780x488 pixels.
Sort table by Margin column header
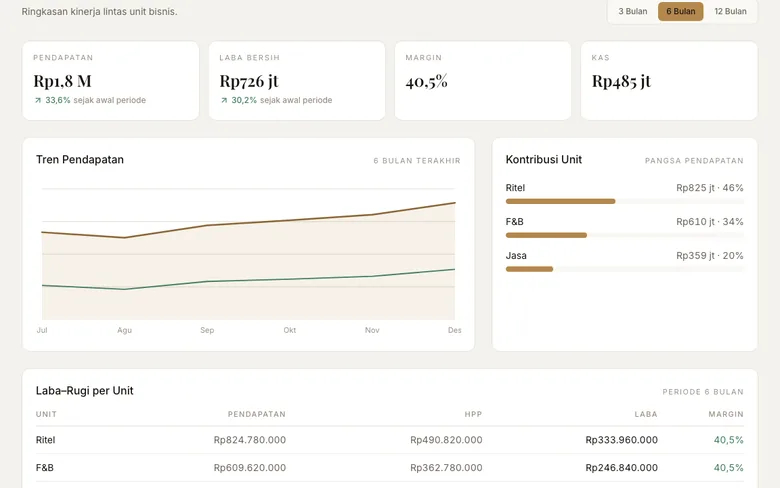coord(726,414)
